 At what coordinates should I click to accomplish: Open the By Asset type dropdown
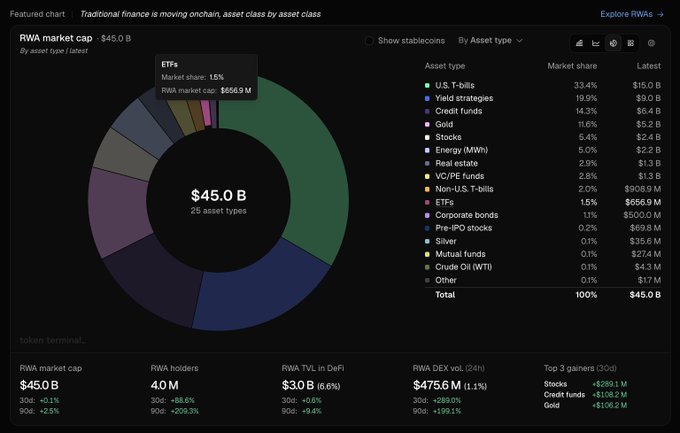490,40
